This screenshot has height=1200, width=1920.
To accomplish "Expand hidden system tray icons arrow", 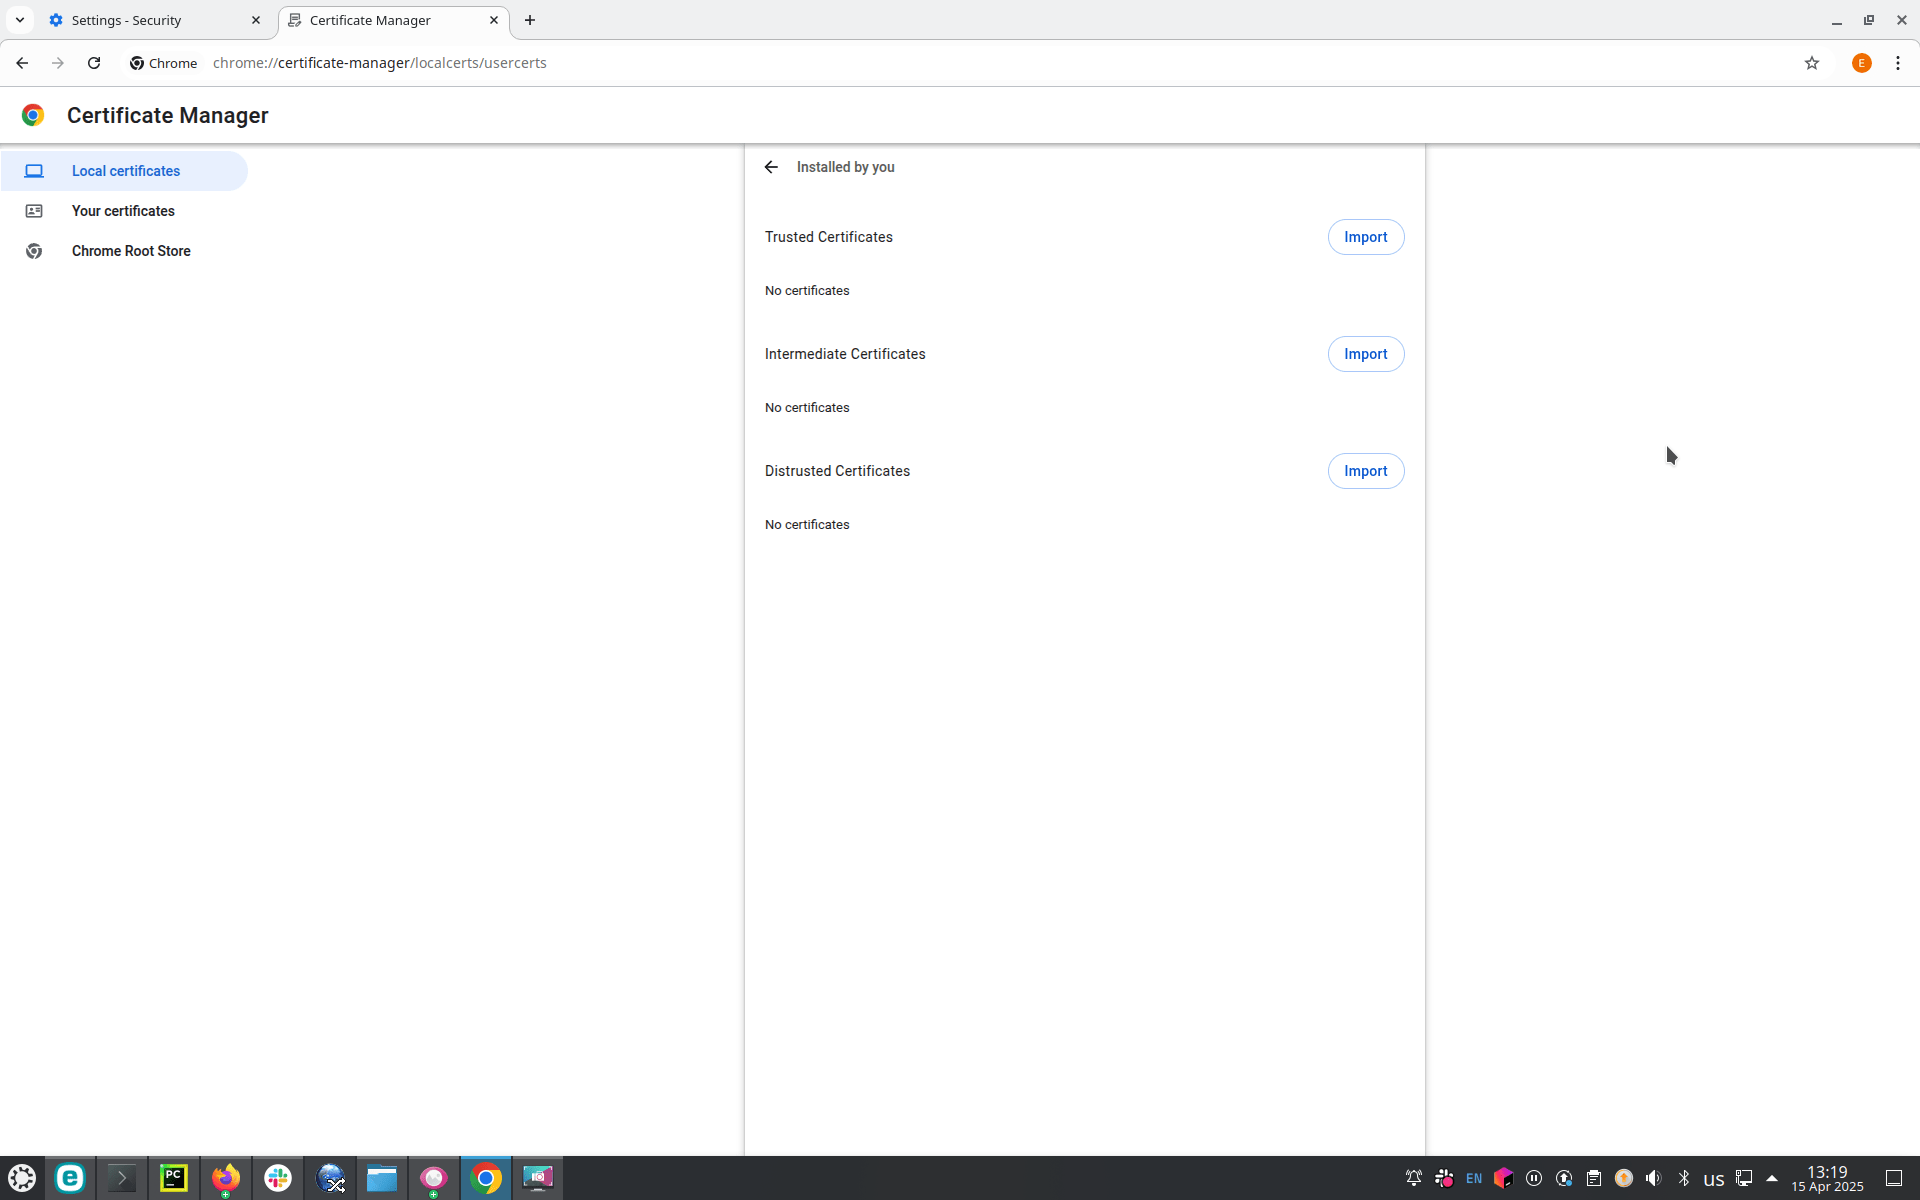I will pos(1772,1178).
